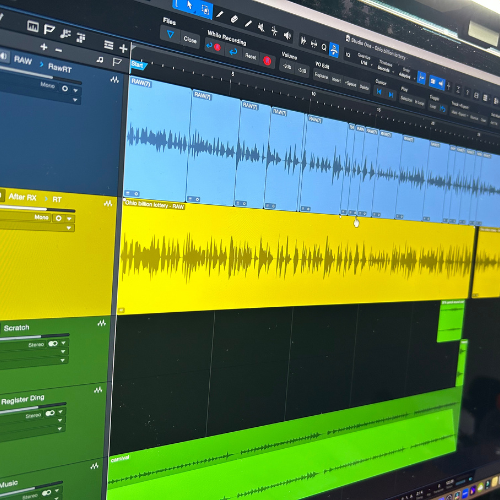The height and width of the screenshot is (500, 500).
Task: Select the Mute tool
Action: click(261, 27)
